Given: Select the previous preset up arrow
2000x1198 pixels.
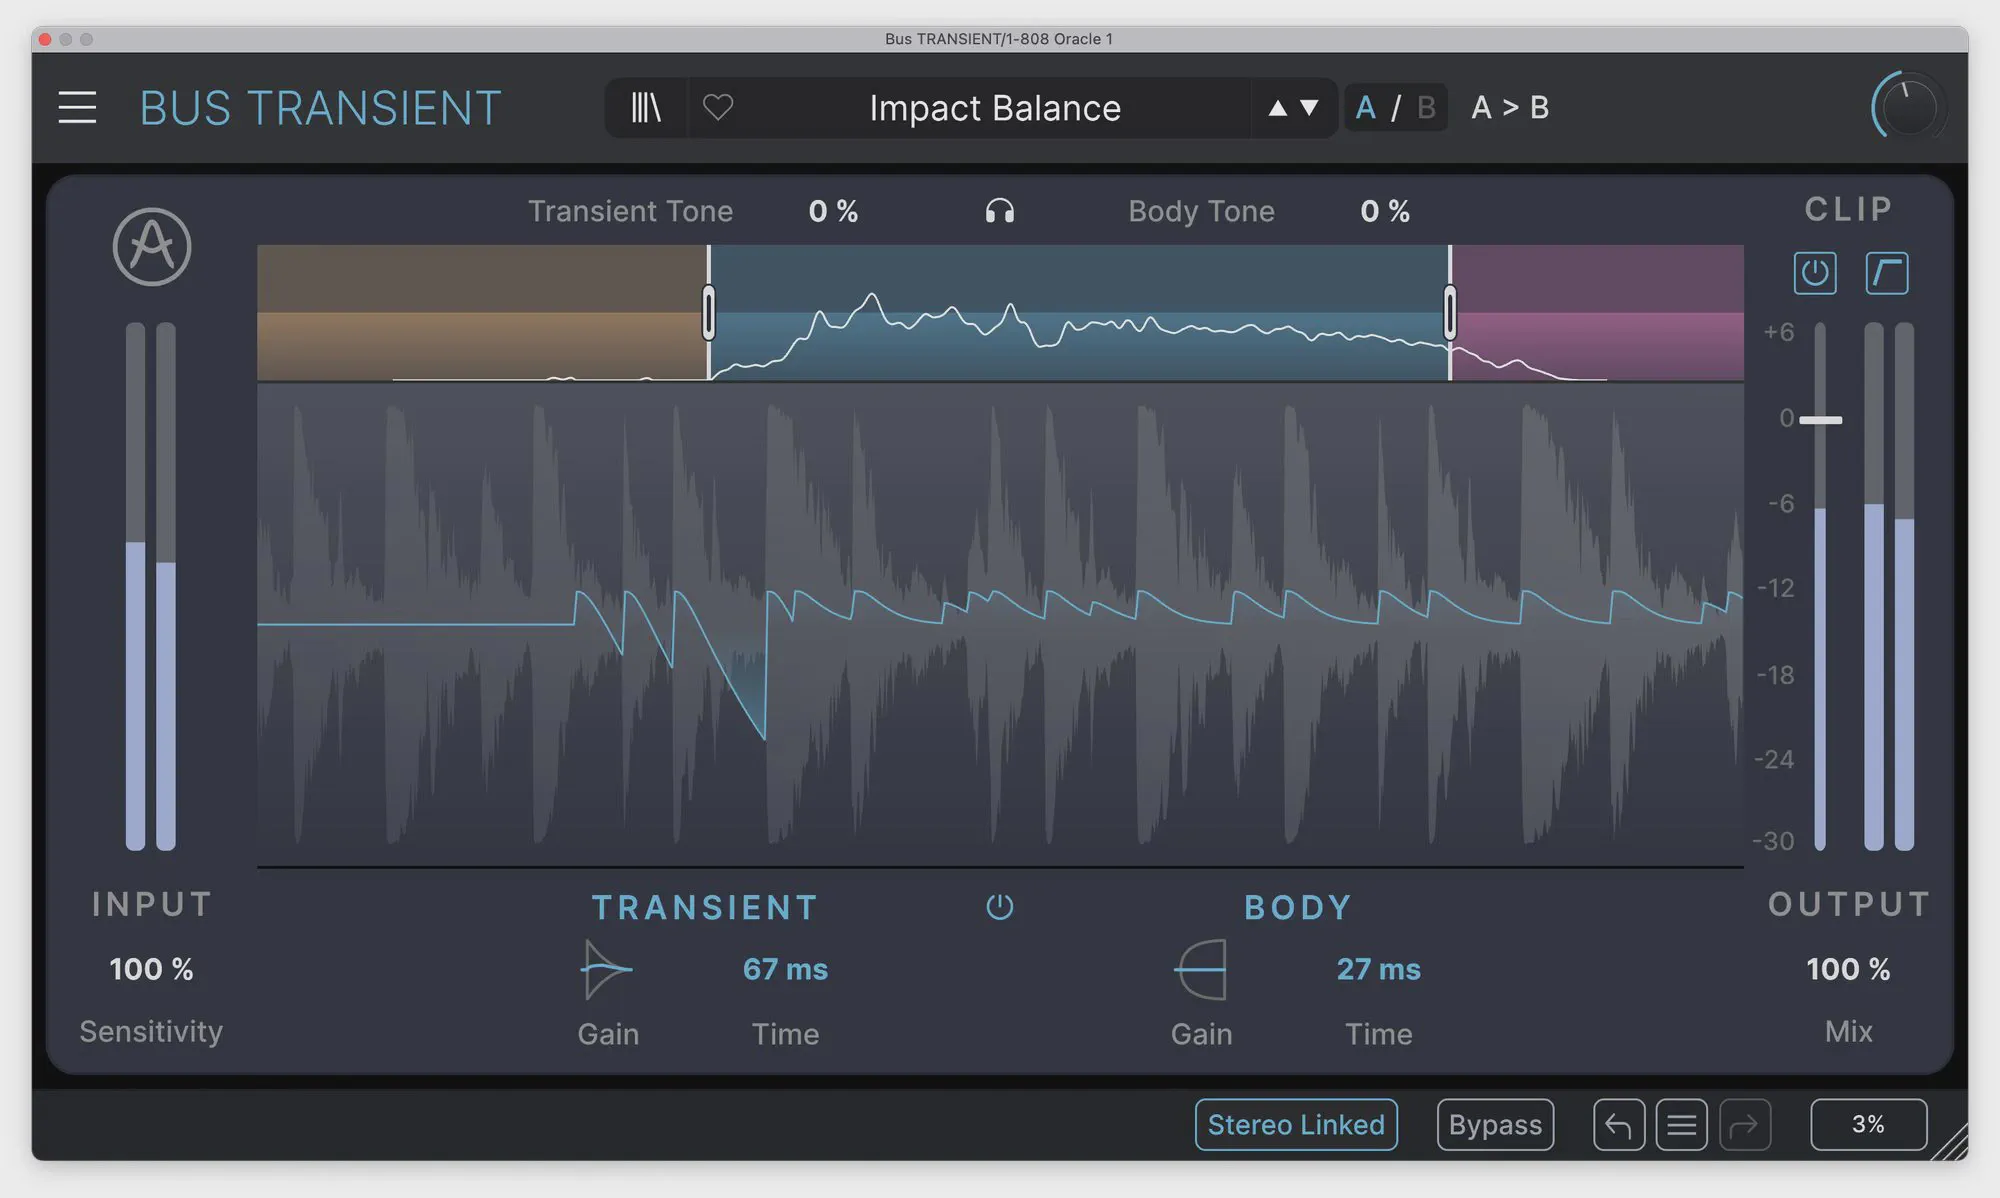Looking at the screenshot, I should (1277, 108).
